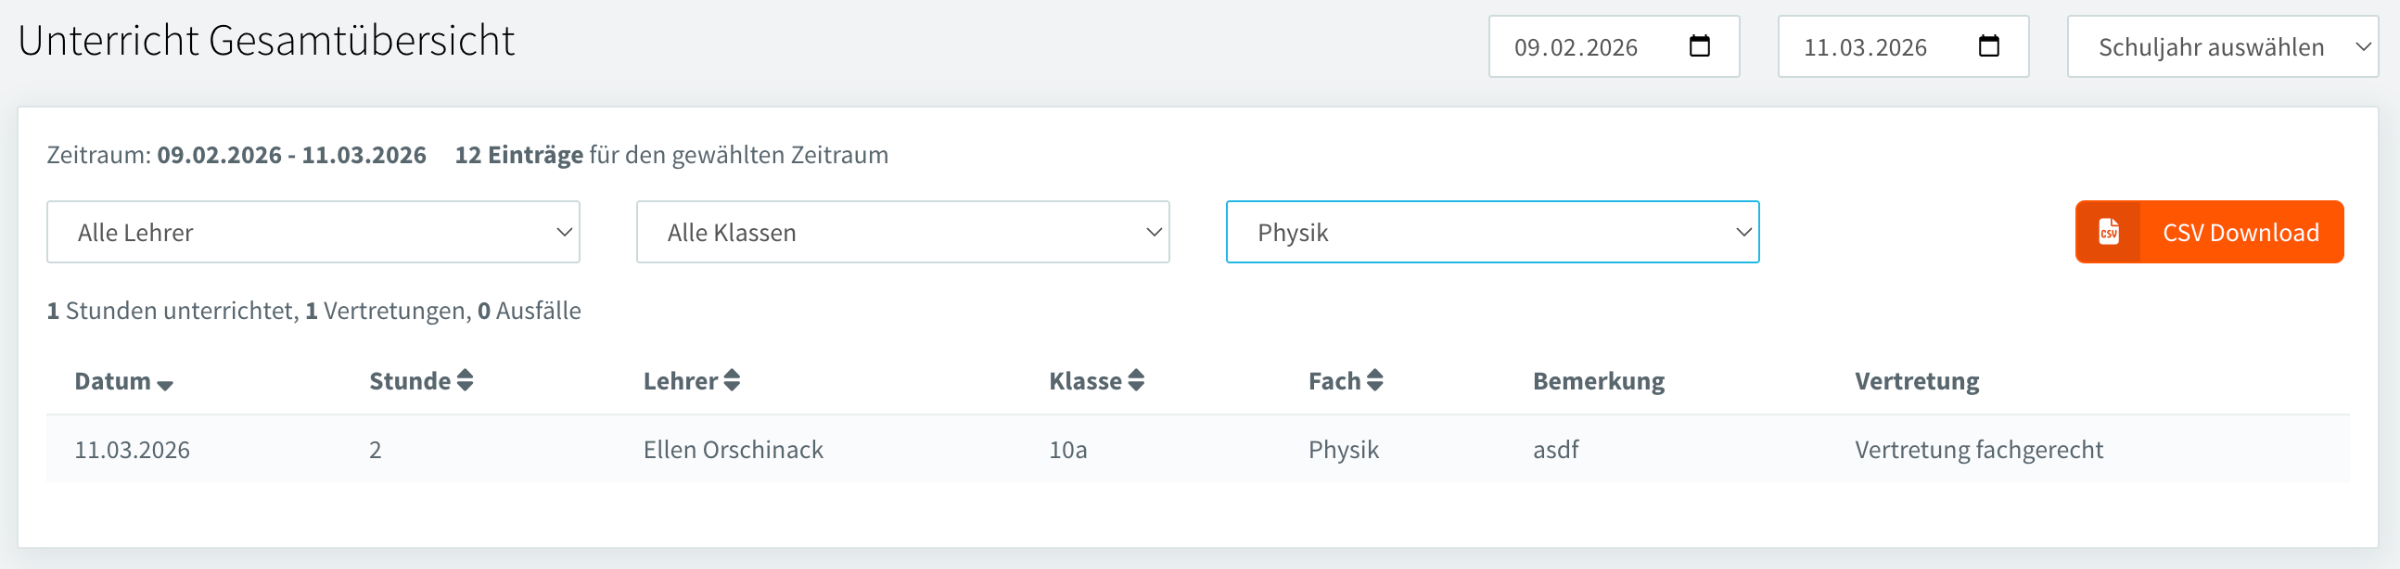Sort table by Lehrer sort arrows
This screenshot has height=569, width=2400.
click(732, 381)
